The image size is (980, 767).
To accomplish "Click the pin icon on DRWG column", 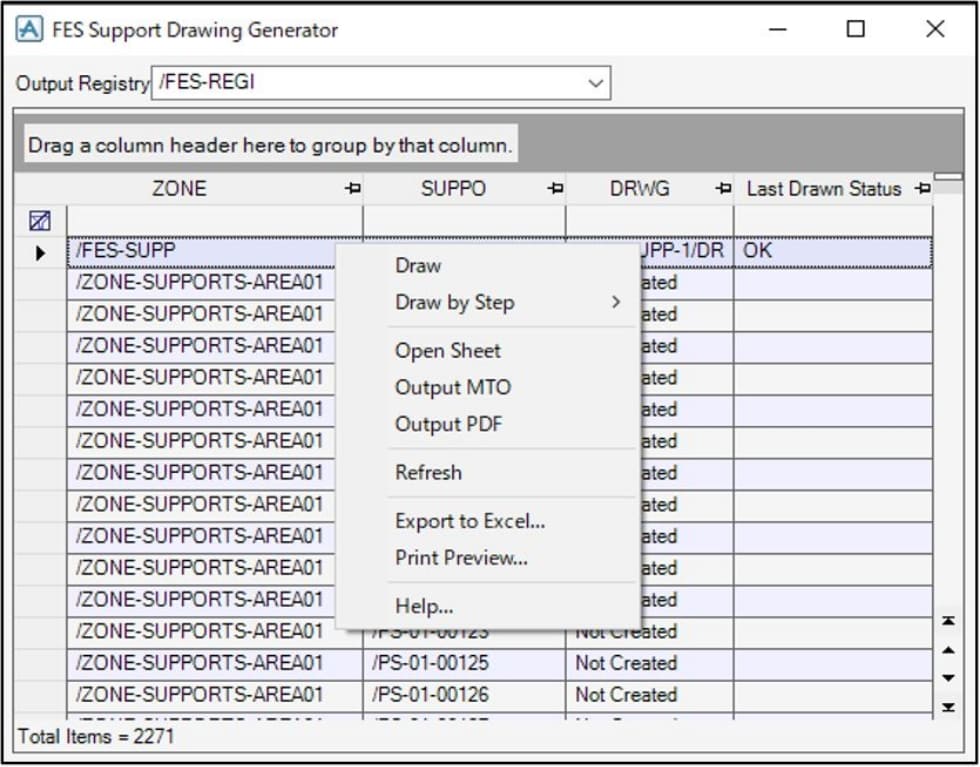I will (x=722, y=189).
